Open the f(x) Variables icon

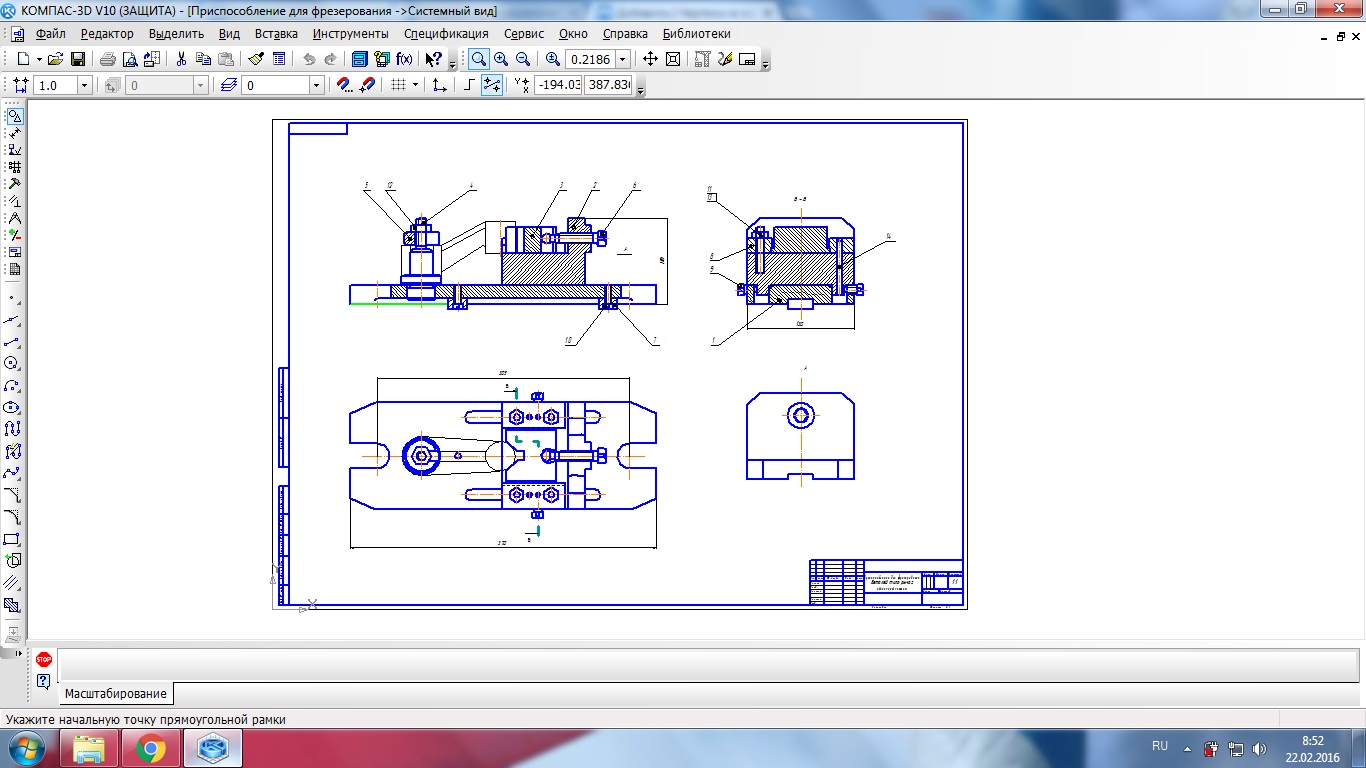click(x=403, y=59)
